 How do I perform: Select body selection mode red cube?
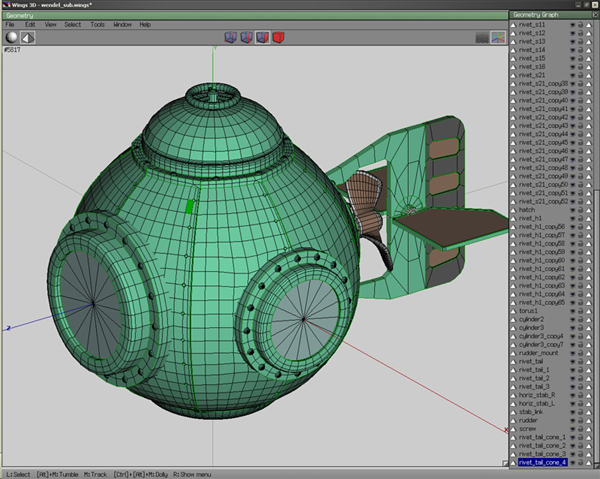click(278, 38)
